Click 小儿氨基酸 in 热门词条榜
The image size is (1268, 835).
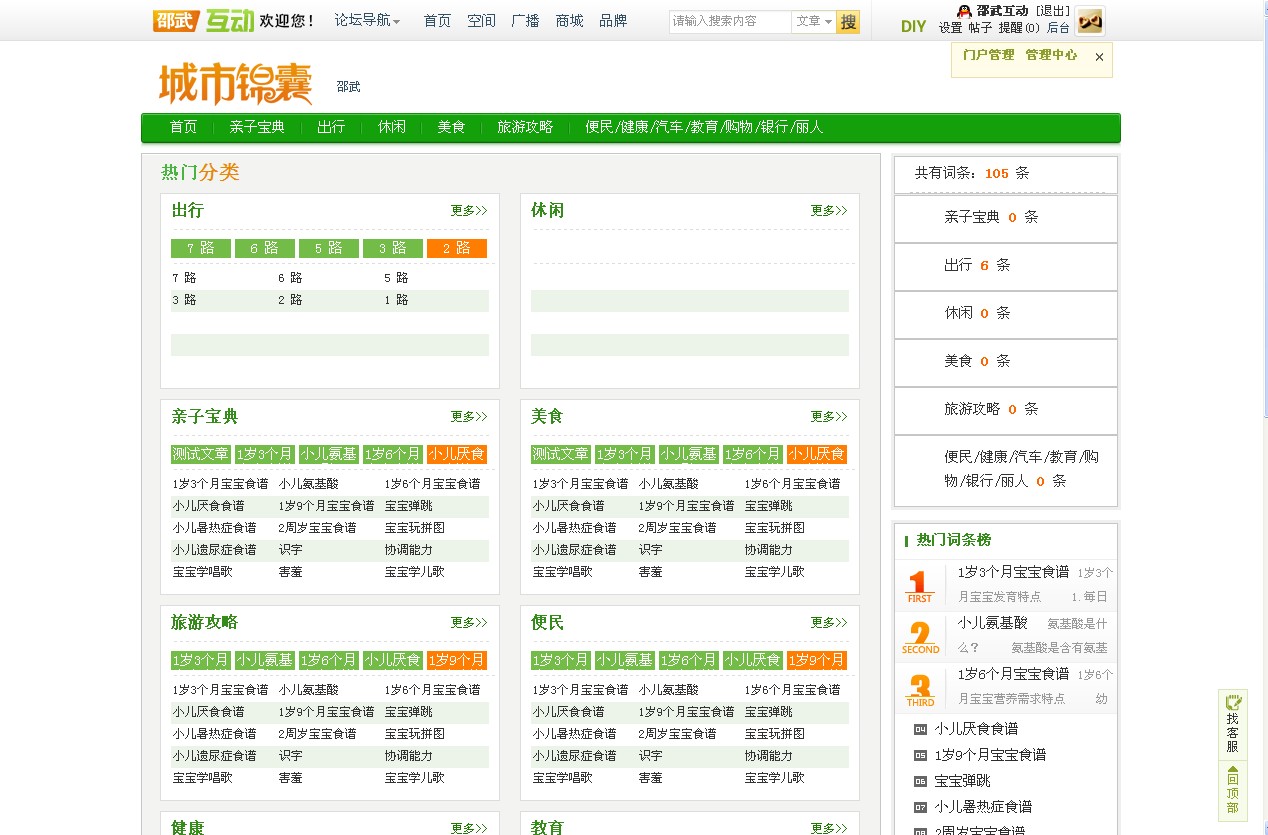coord(992,623)
